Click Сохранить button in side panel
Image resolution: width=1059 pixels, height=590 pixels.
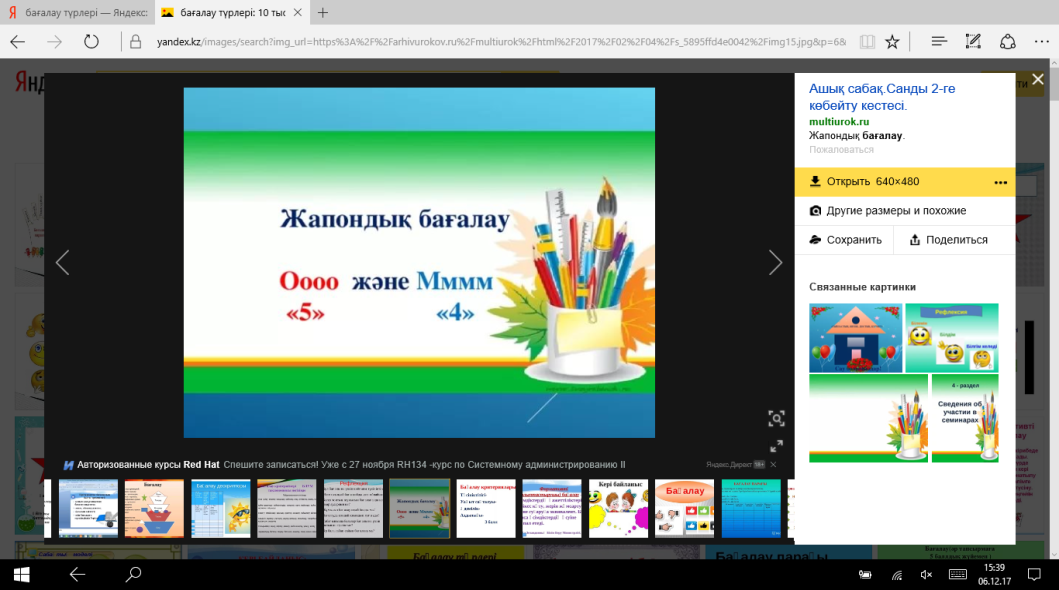click(x=846, y=240)
